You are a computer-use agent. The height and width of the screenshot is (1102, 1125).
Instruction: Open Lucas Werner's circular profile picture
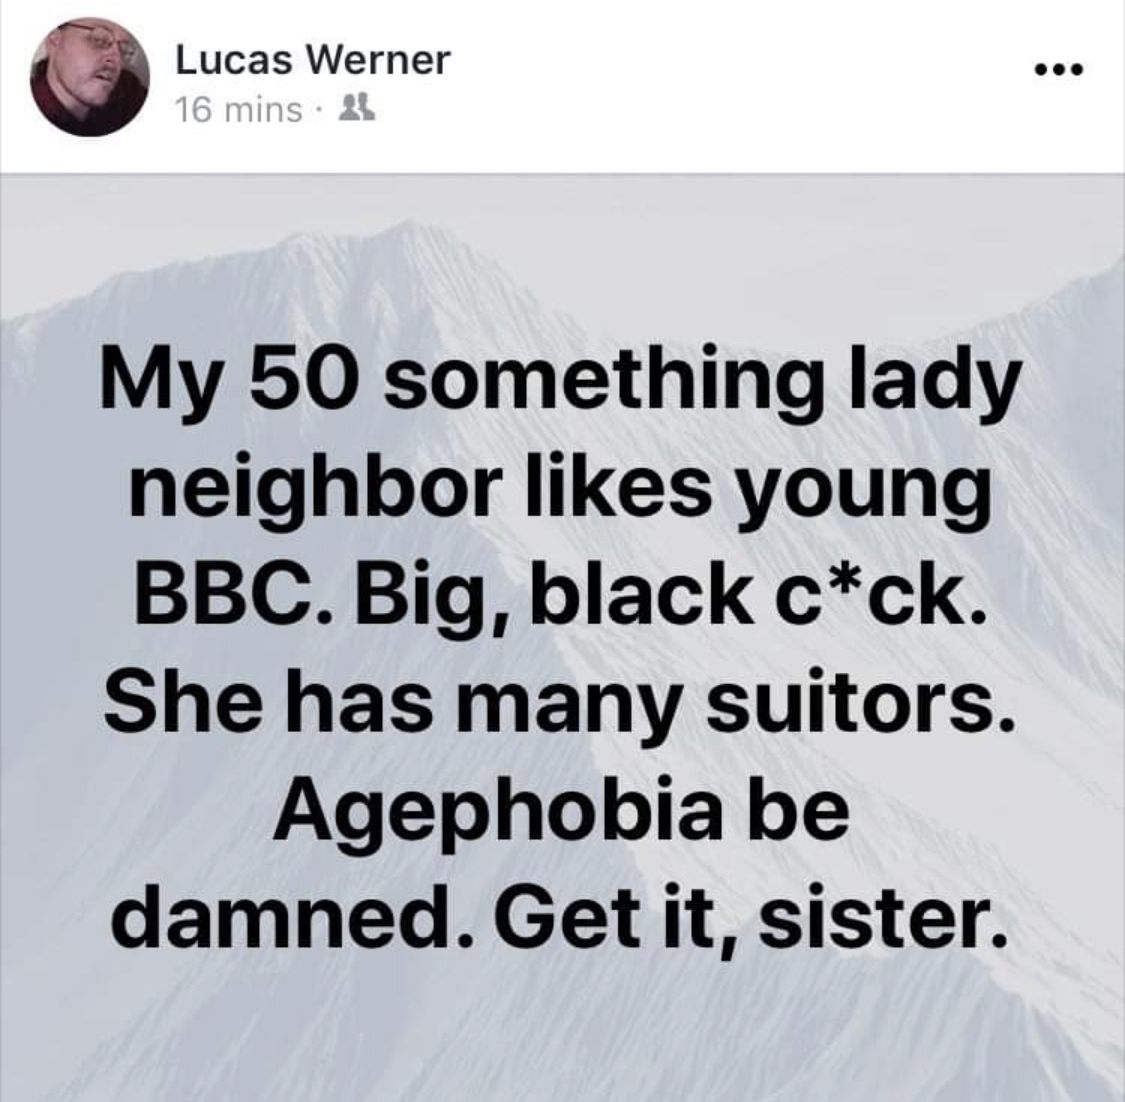pyautogui.click(x=90, y=77)
